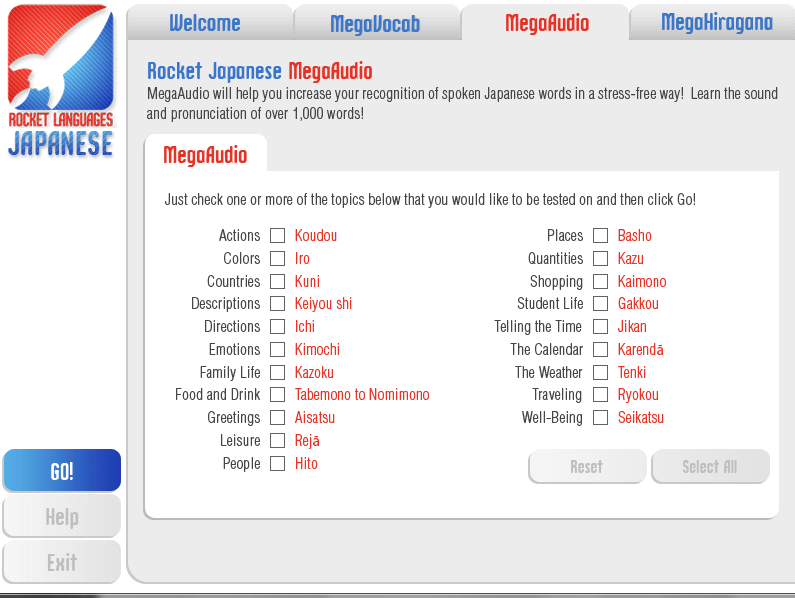Click the red Tabemono to Nomimono label
The width and height of the screenshot is (795, 598).
362,395
